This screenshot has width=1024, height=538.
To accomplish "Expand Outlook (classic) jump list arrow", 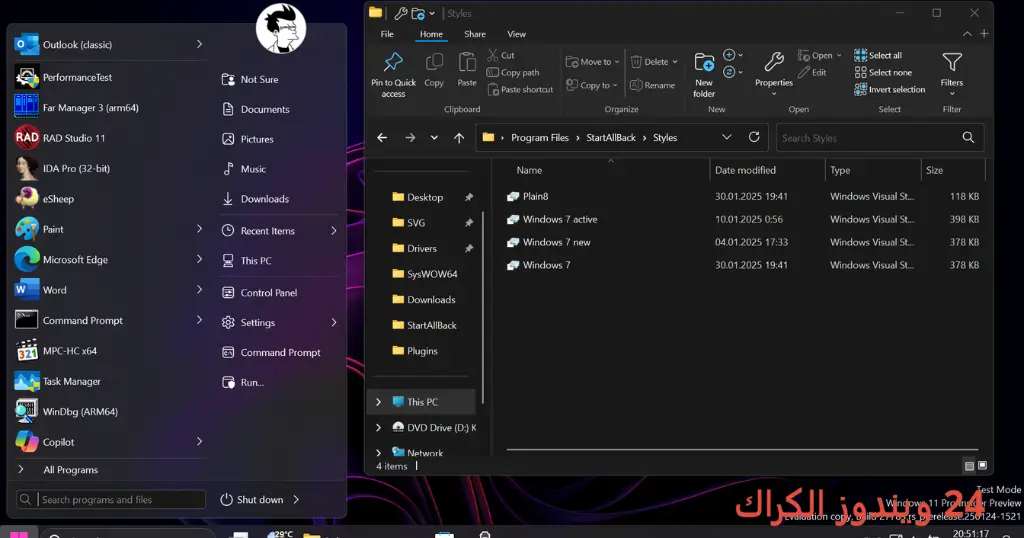I will pyautogui.click(x=199, y=44).
